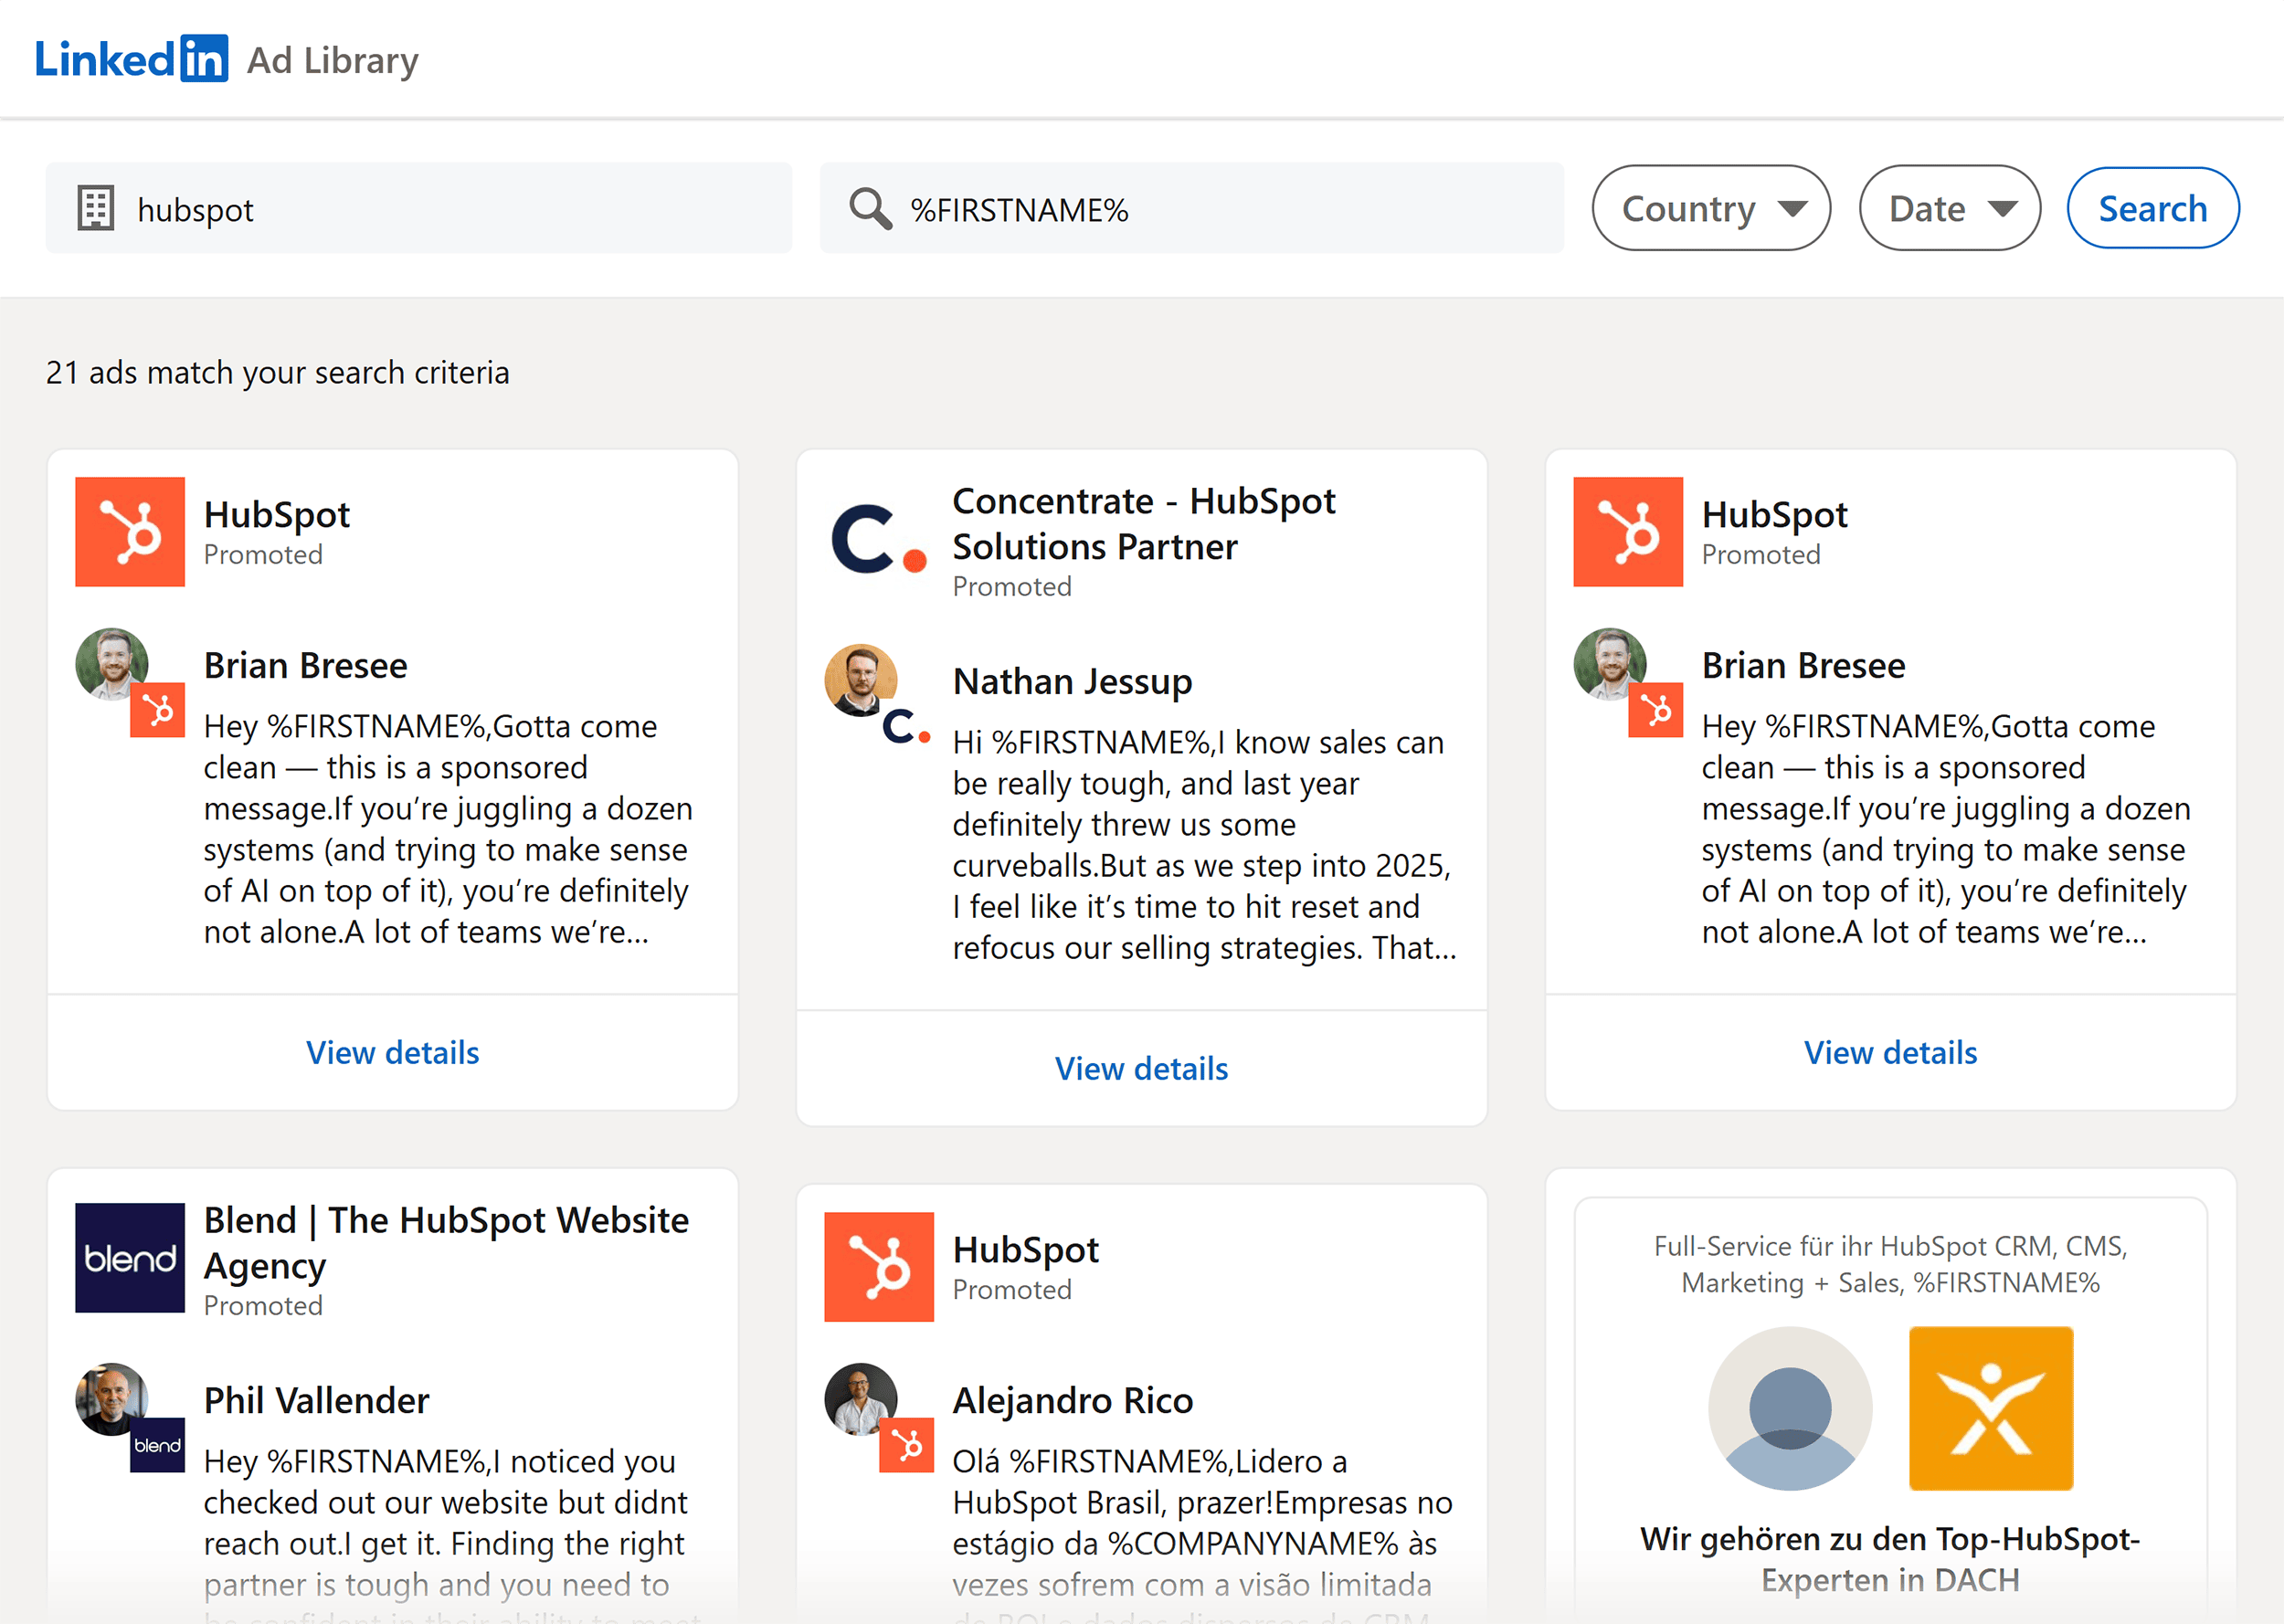Click Promoted label under Blend agency title
Screen dimensions: 2284x1624
263,1306
